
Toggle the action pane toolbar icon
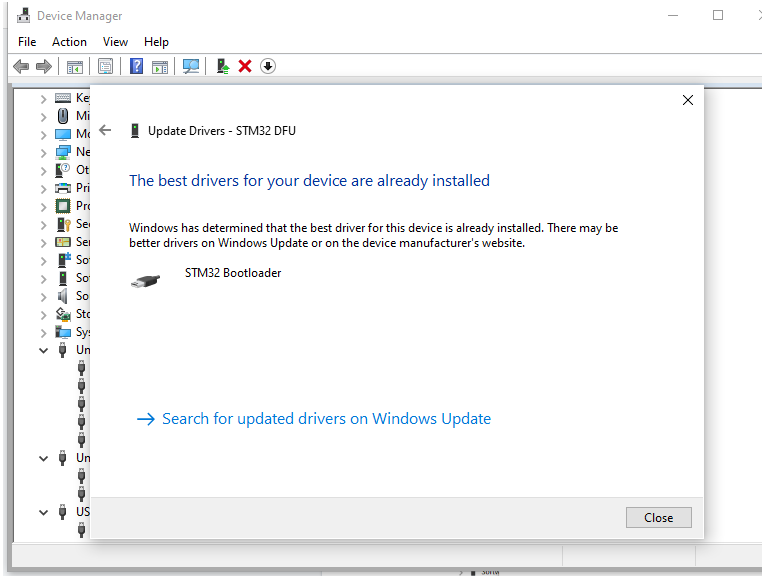(x=160, y=66)
